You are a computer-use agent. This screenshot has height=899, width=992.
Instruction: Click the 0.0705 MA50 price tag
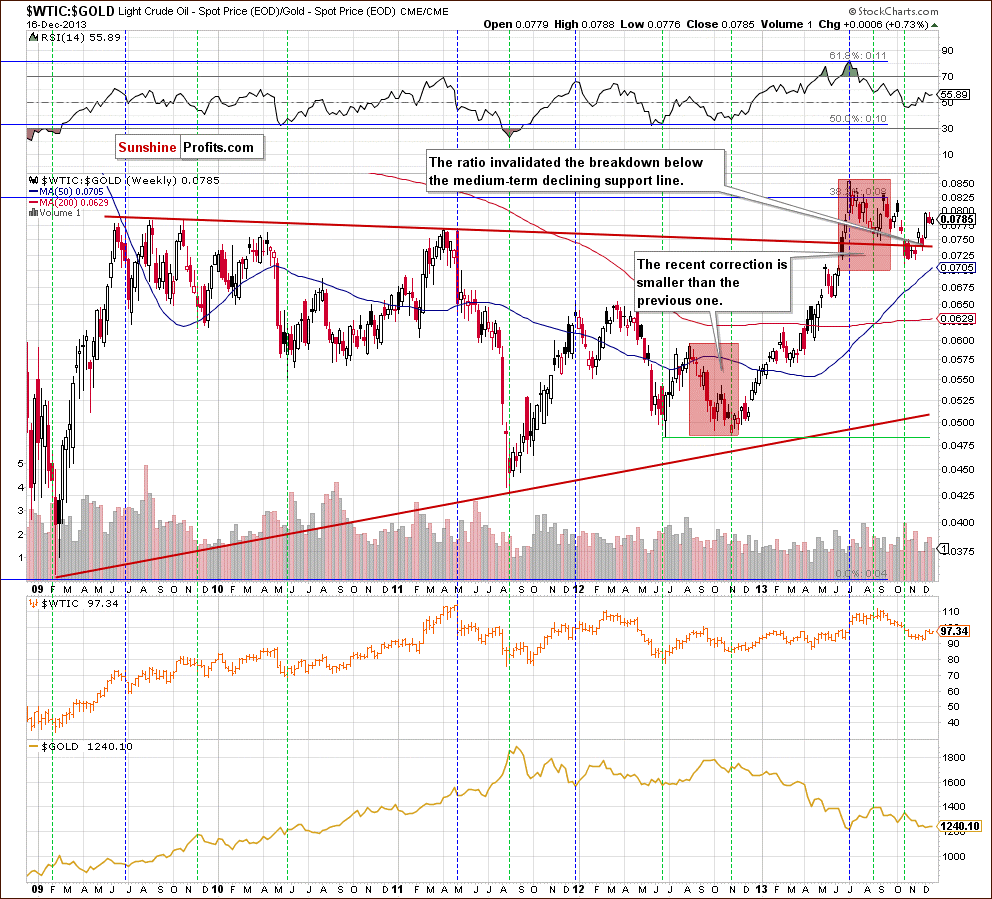957,268
